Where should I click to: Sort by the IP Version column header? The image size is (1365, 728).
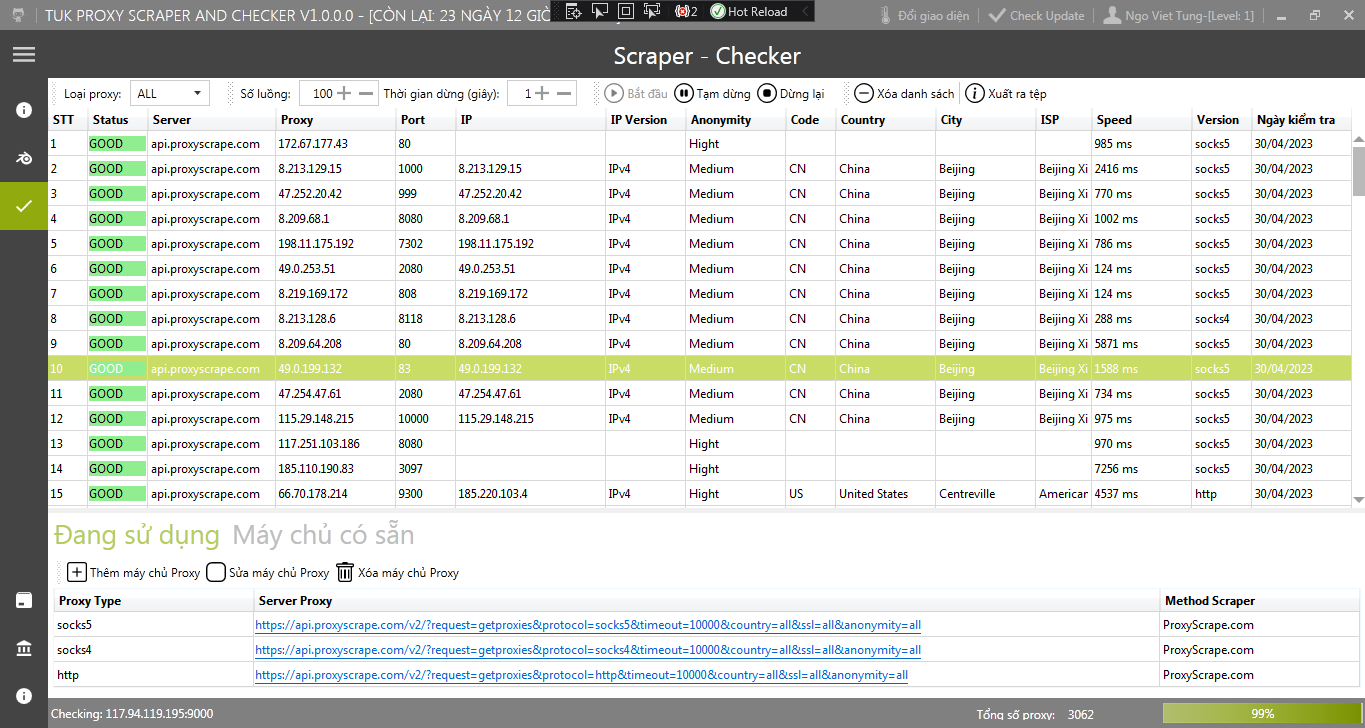(646, 119)
